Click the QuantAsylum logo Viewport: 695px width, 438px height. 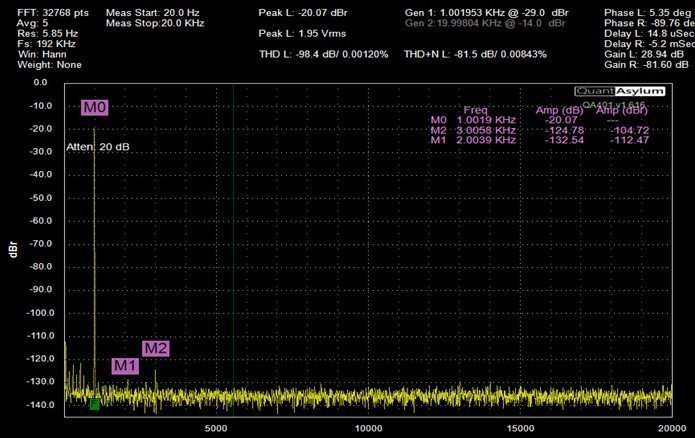pyautogui.click(x=620, y=91)
